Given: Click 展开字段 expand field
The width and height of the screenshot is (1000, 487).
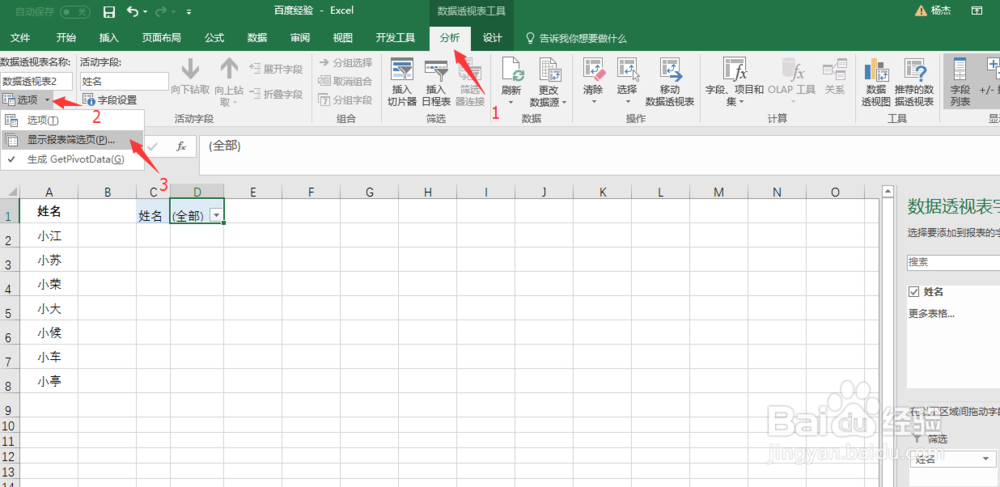Looking at the screenshot, I should (x=276, y=69).
